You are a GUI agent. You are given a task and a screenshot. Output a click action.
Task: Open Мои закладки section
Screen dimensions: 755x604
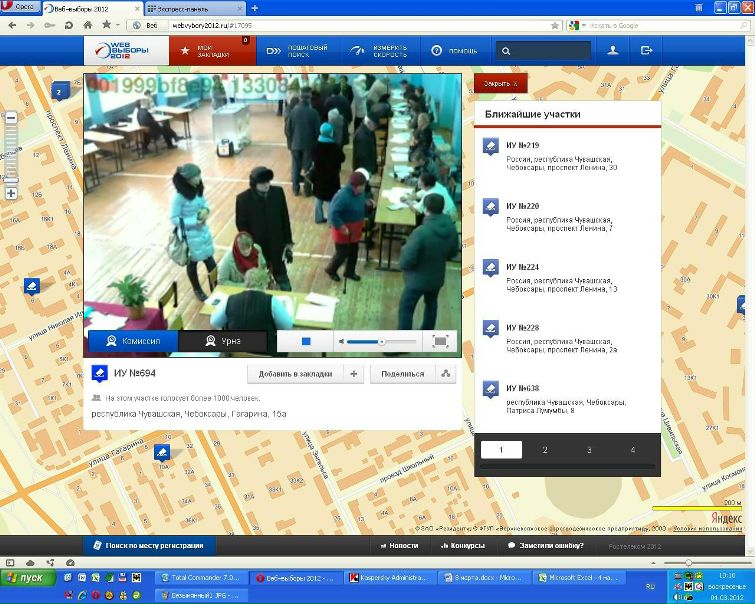[212, 51]
